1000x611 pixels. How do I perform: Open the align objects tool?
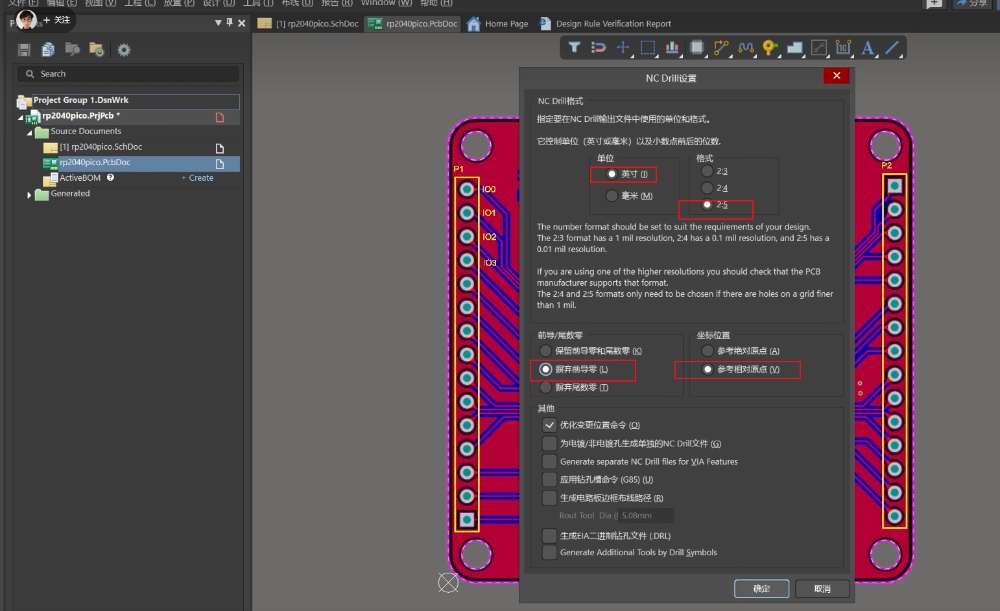point(672,48)
